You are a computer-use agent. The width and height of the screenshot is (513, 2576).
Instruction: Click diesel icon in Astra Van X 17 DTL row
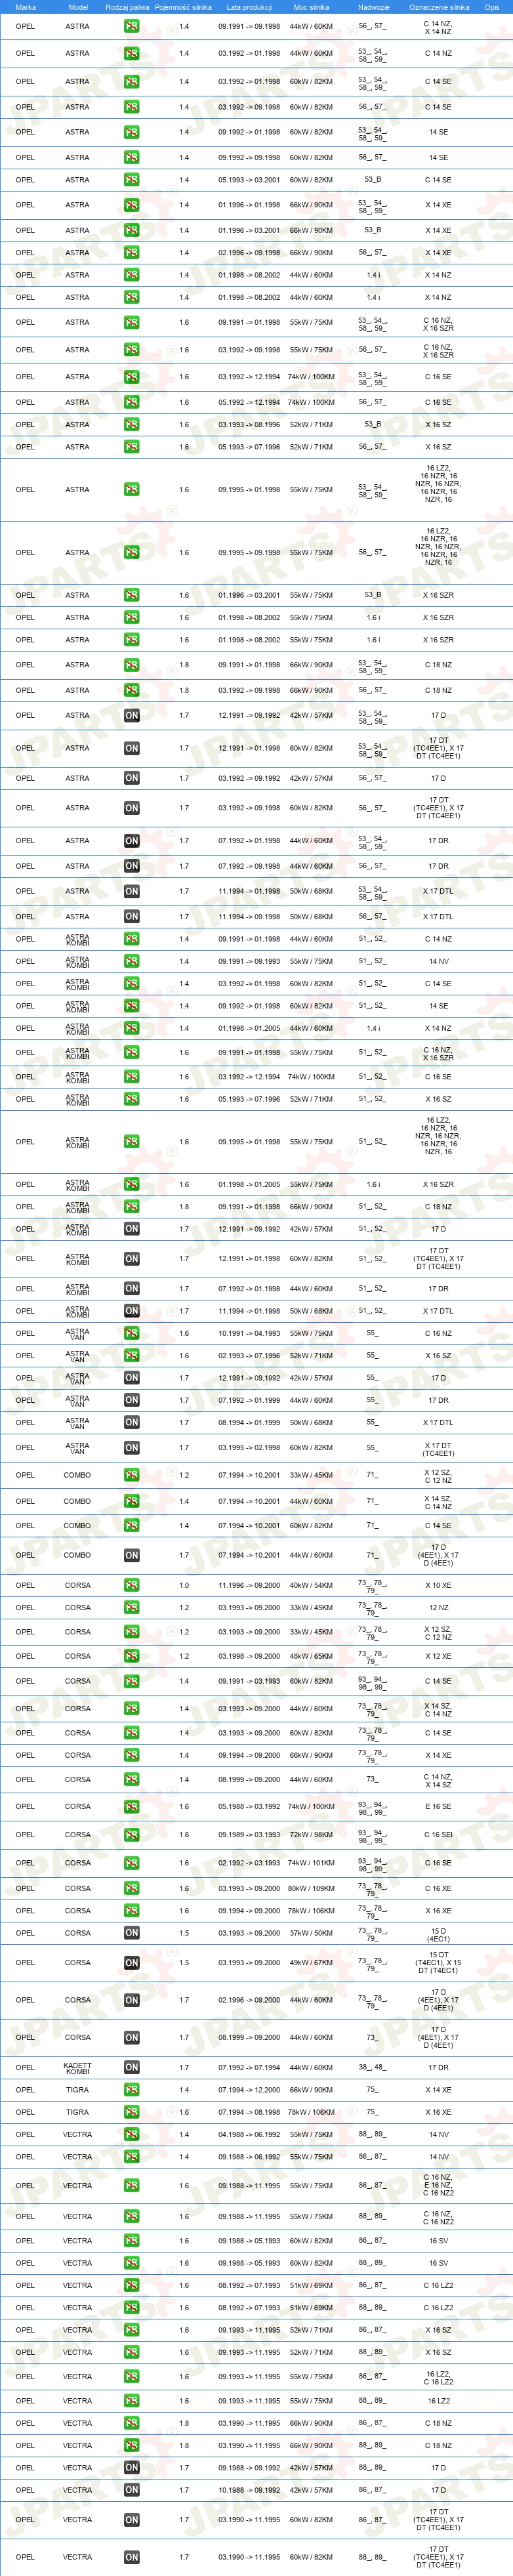point(131,1422)
